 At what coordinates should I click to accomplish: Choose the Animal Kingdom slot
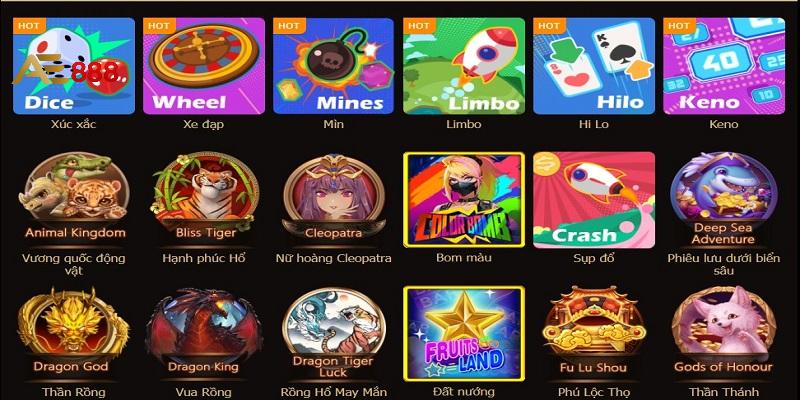click(x=74, y=197)
